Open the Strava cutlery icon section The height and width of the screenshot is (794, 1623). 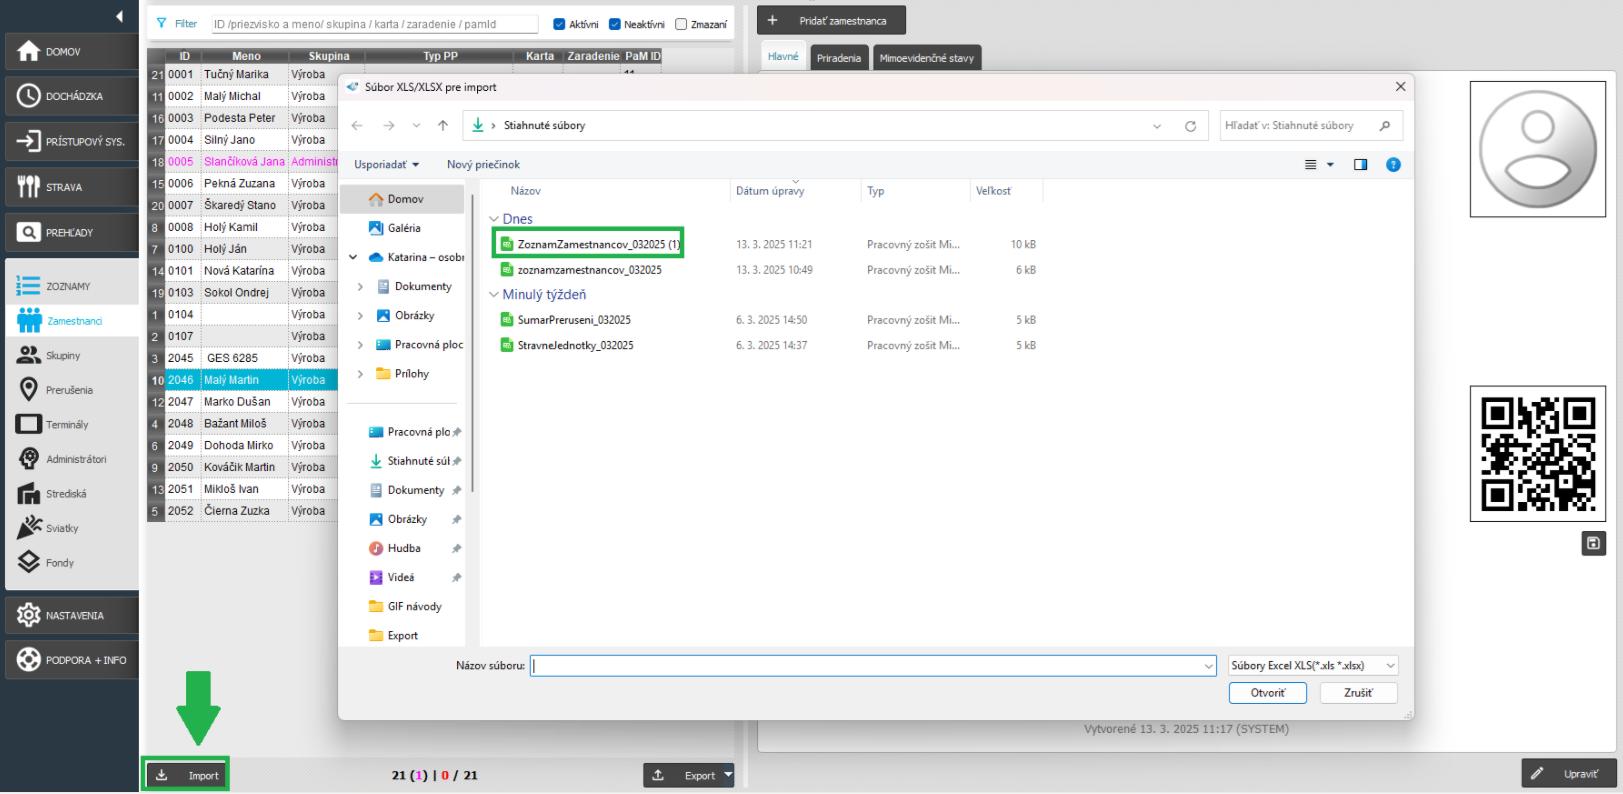(x=29, y=187)
